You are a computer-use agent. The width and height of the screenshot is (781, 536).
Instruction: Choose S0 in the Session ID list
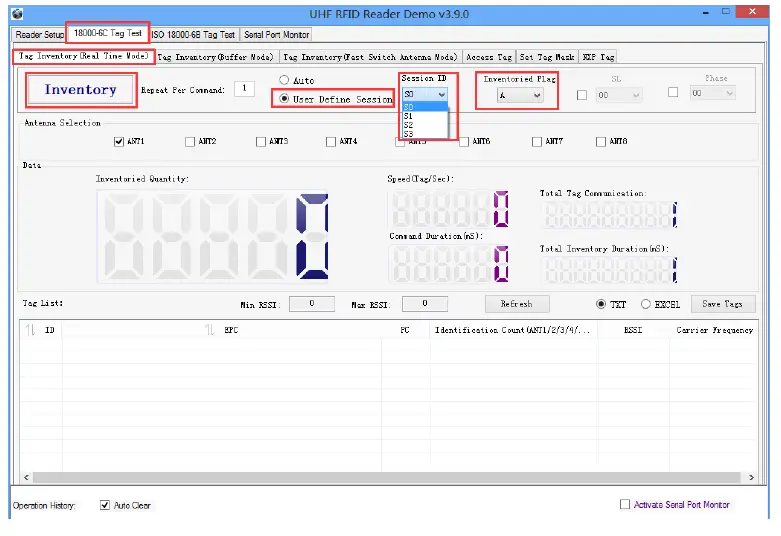point(424,107)
